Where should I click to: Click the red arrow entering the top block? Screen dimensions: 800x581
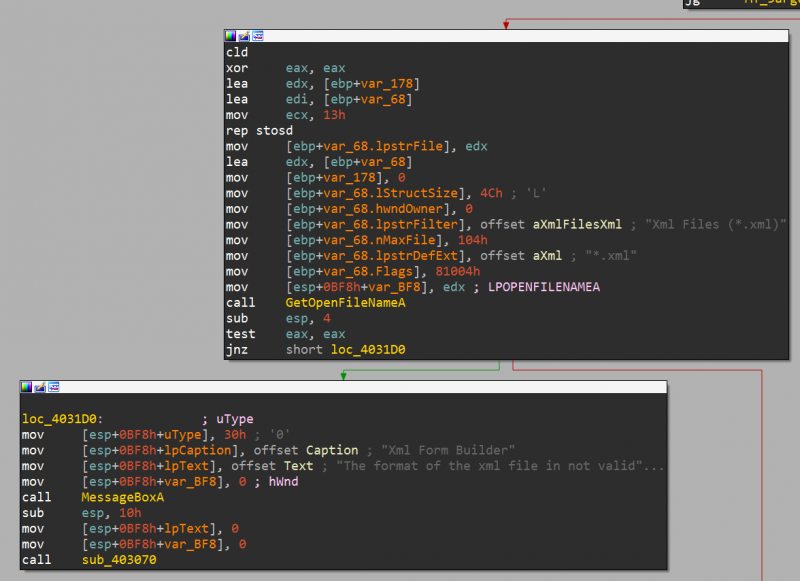[x=506, y=24]
